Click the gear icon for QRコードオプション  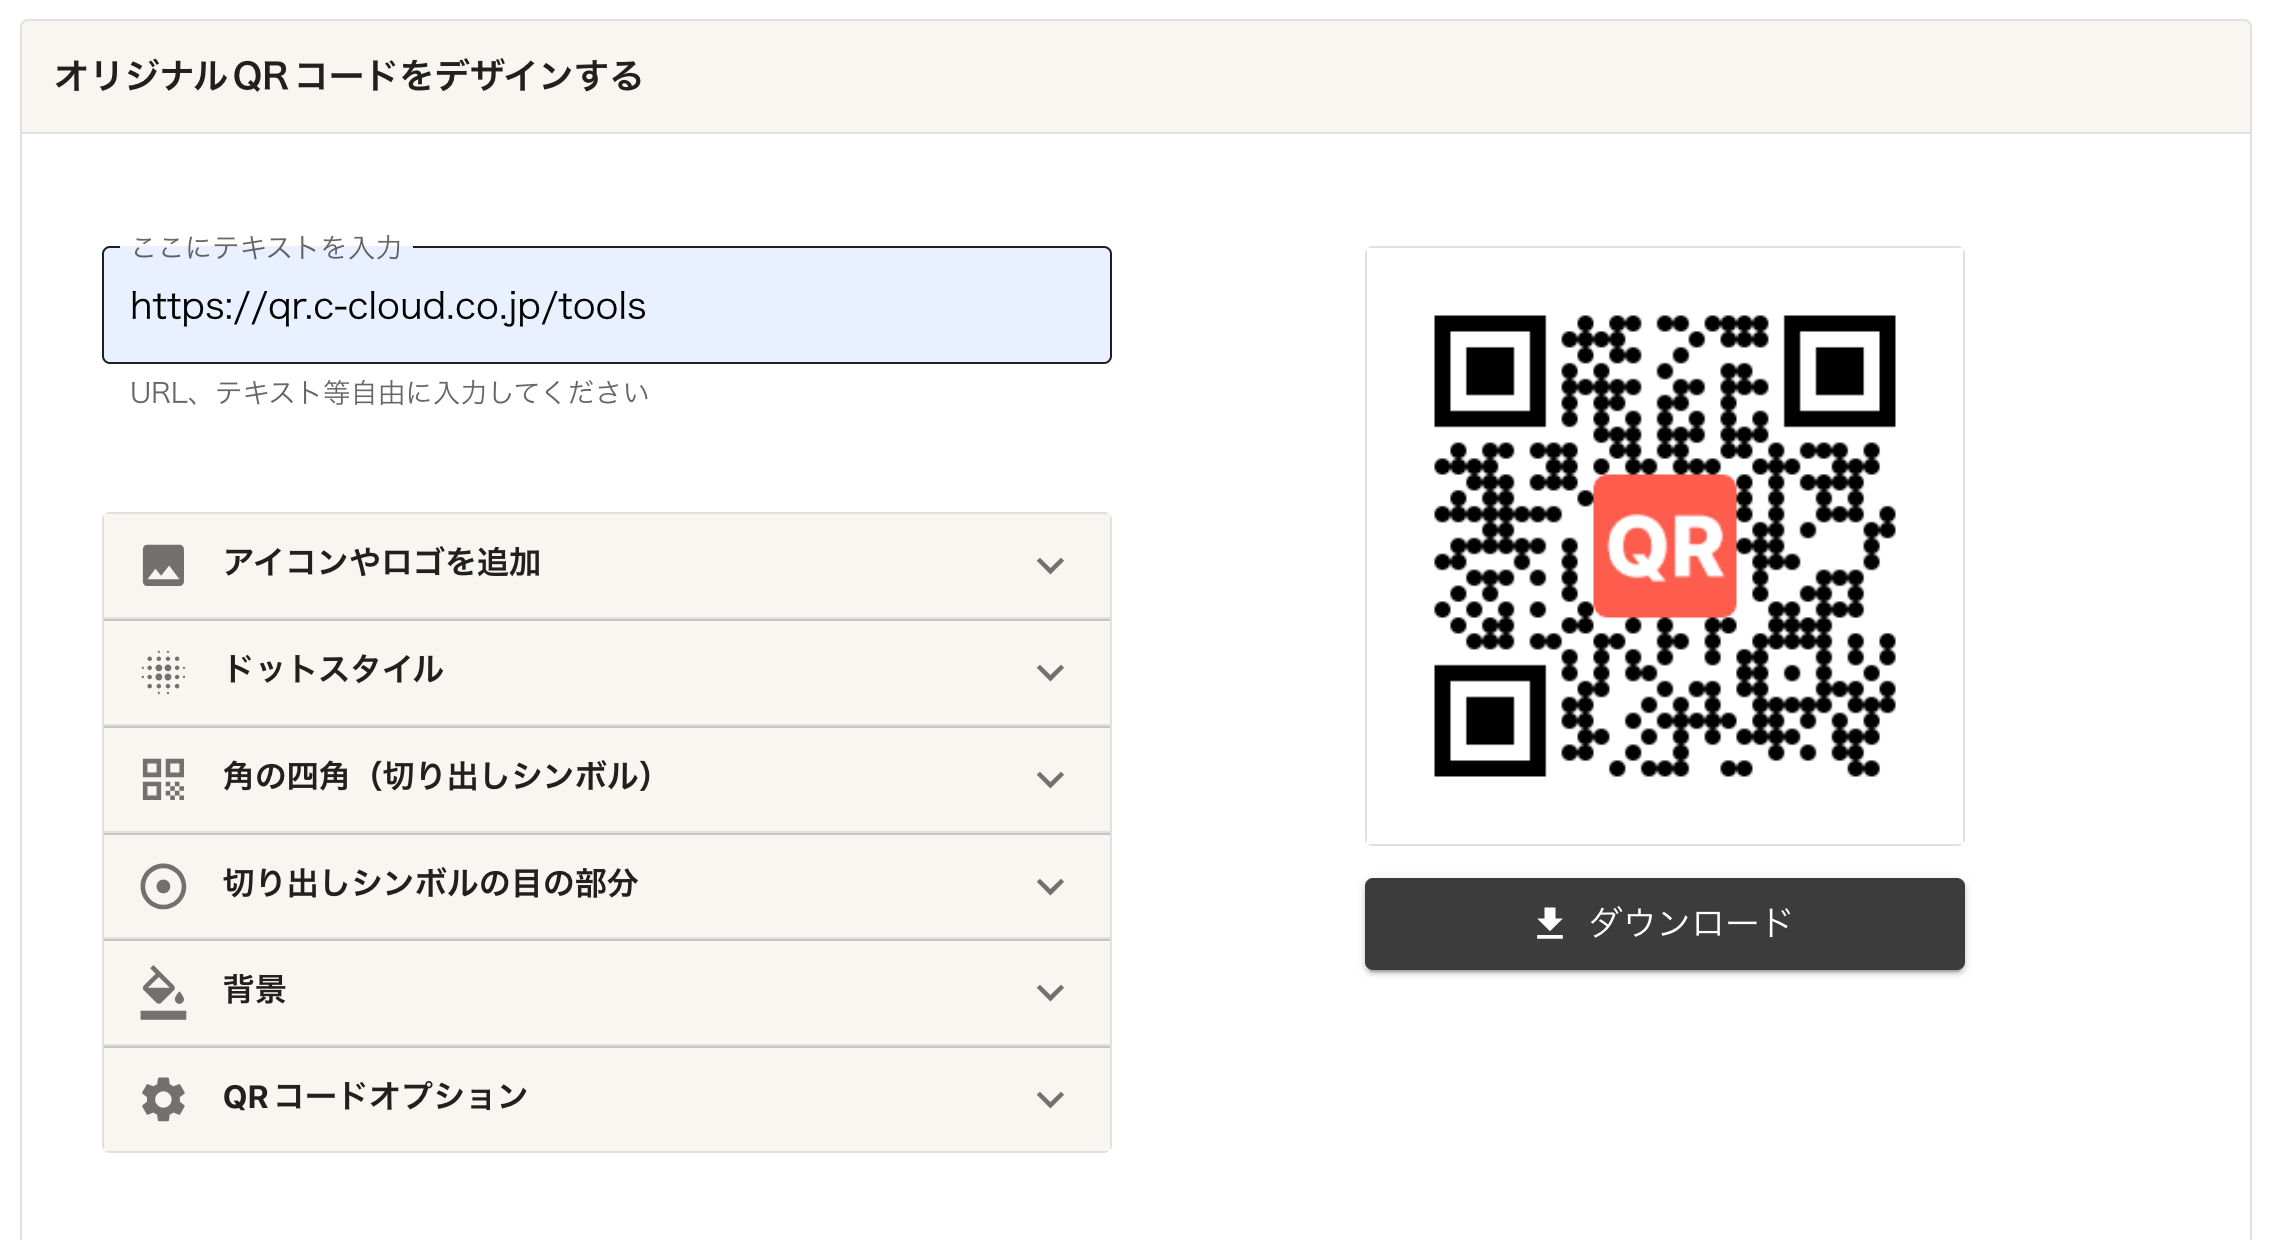tap(163, 1098)
